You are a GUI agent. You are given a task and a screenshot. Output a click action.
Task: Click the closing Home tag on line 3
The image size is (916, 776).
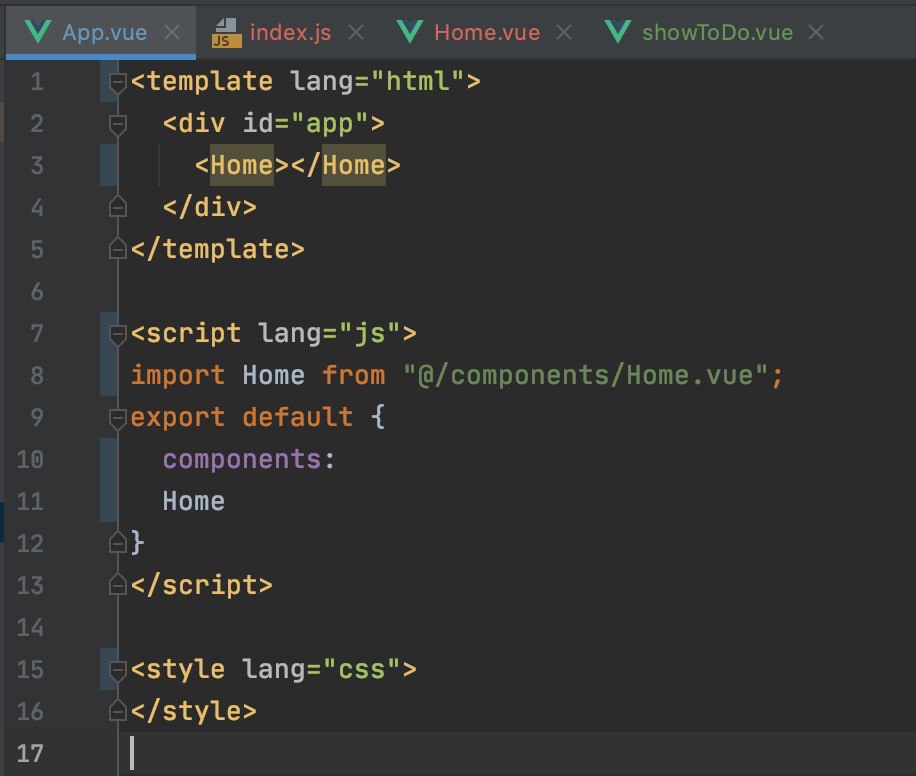(x=345, y=165)
